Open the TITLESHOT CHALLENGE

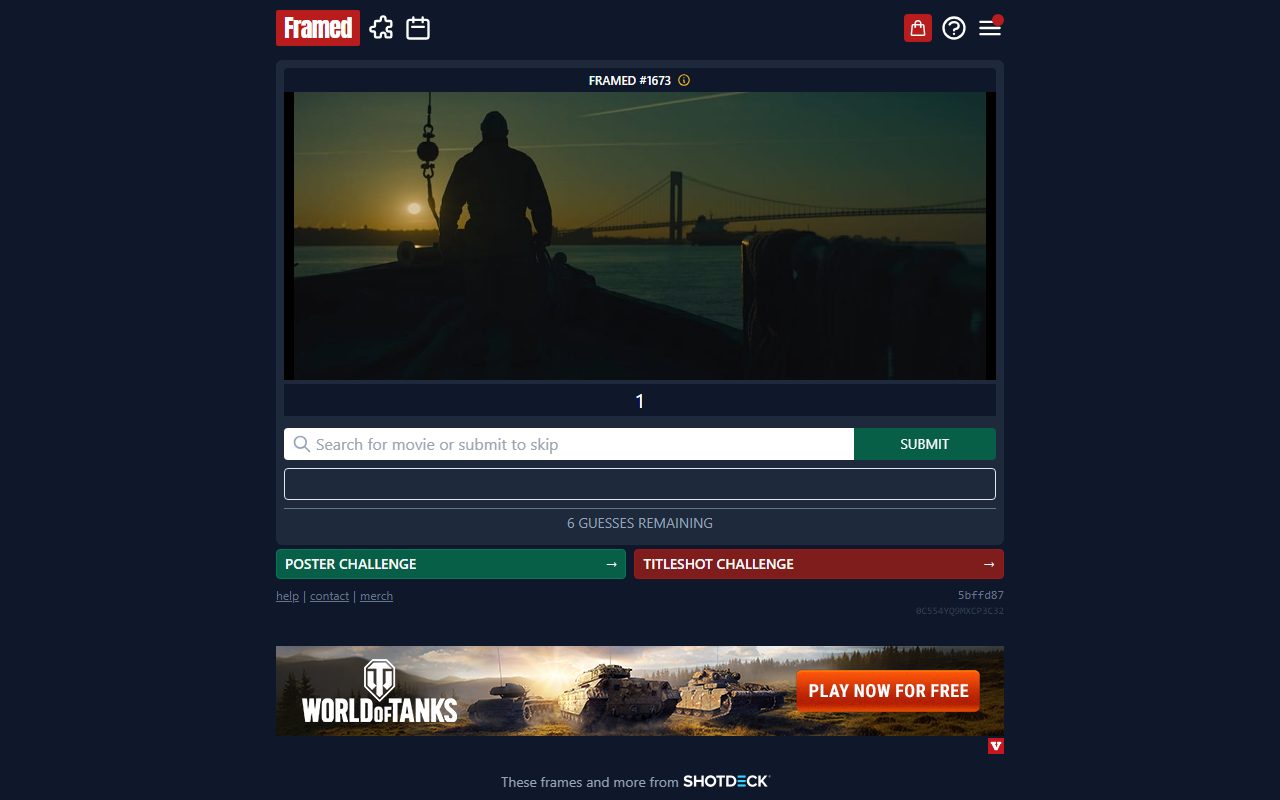click(819, 564)
